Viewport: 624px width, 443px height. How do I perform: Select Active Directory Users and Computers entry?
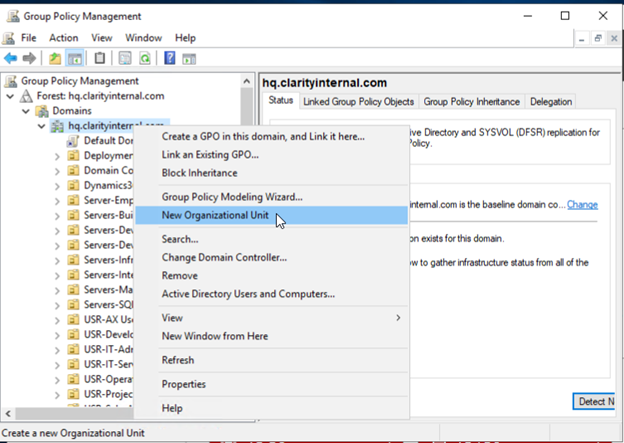[271, 294]
